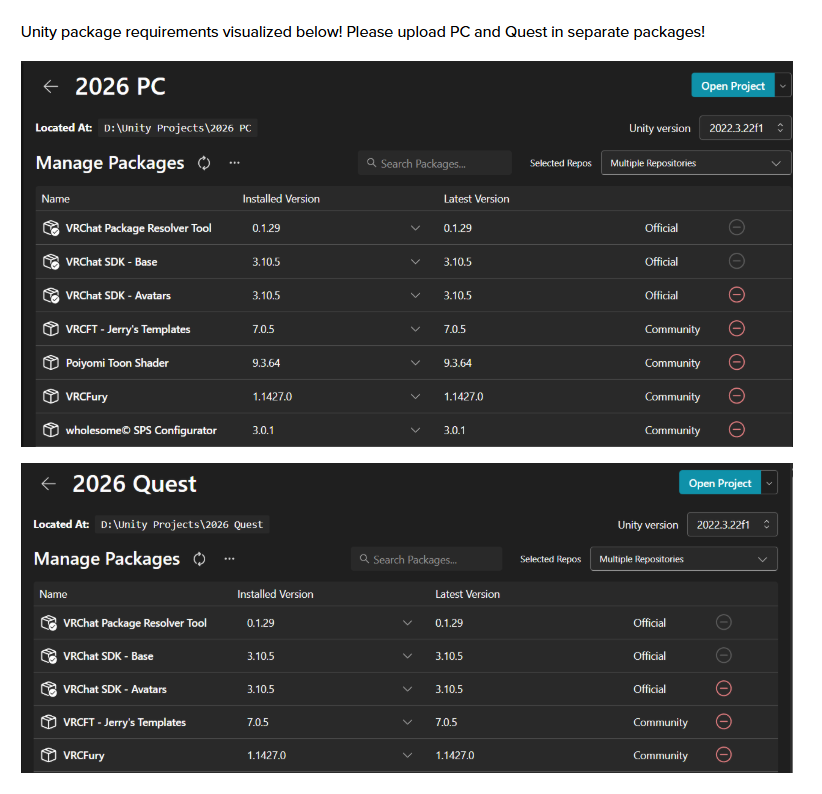Screen dimensions: 822x794
Task: Refresh packages in the 2026 Quest project
Action: pyautogui.click(x=199, y=559)
